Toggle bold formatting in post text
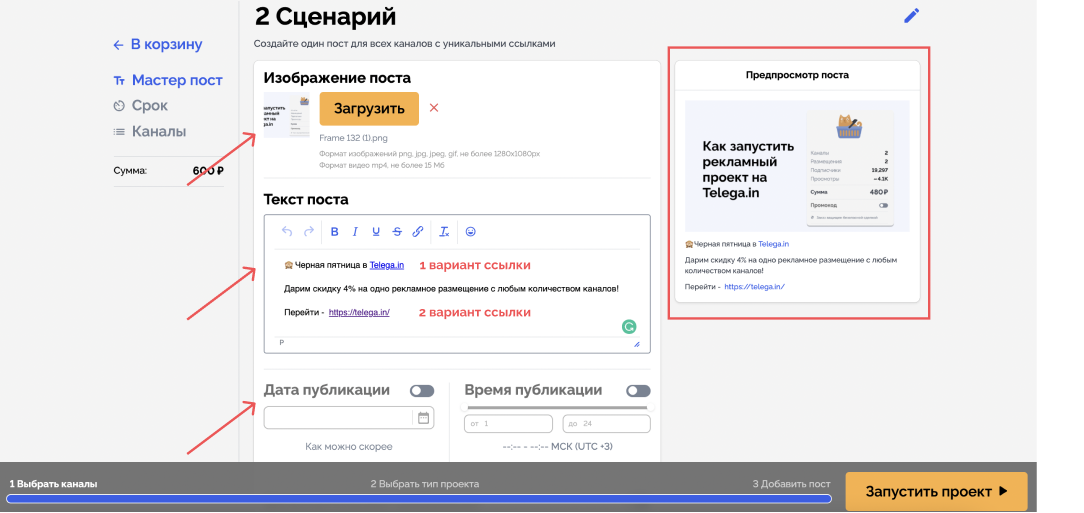This screenshot has width=1084, height=513. tap(335, 232)
